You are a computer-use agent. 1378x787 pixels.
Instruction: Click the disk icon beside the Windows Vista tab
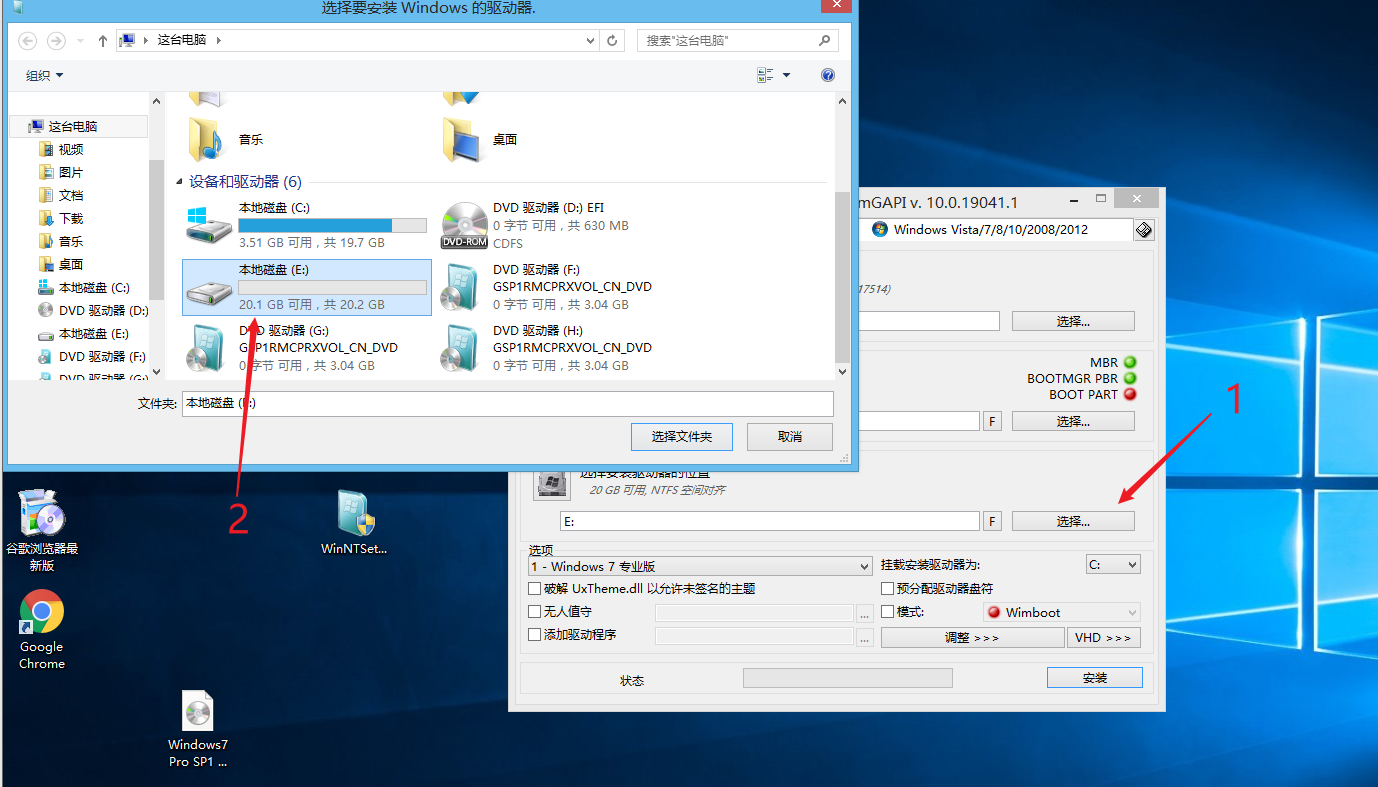coord(1144,230)
